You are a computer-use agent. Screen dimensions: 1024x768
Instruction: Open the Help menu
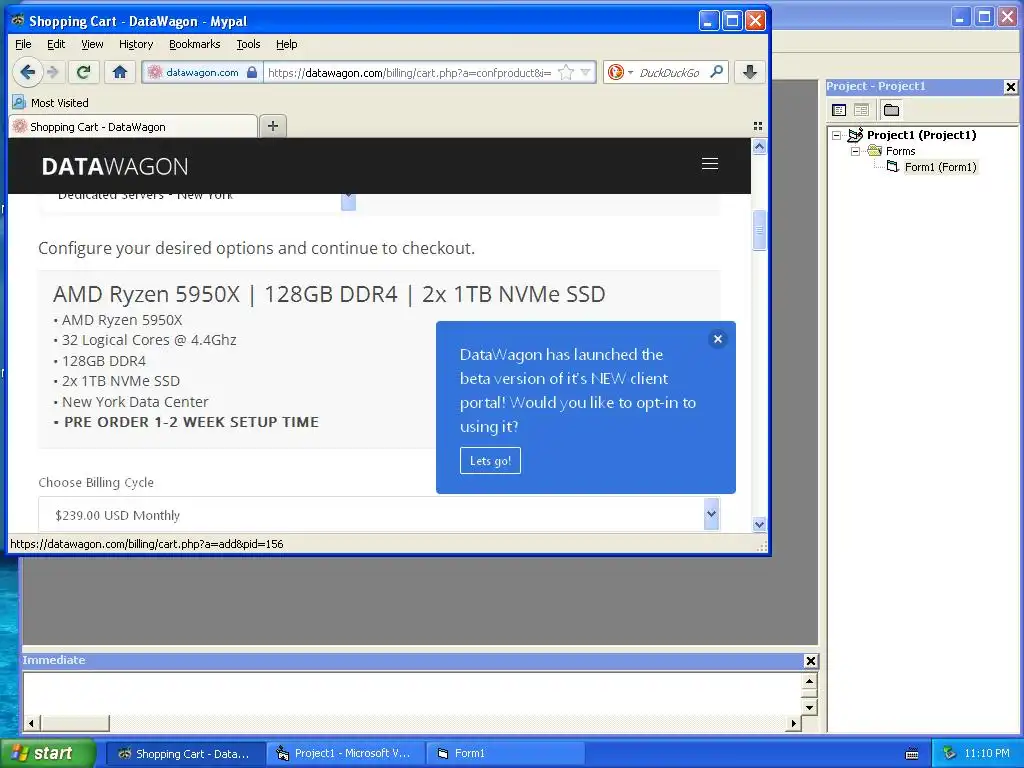(x=286, y=44)
